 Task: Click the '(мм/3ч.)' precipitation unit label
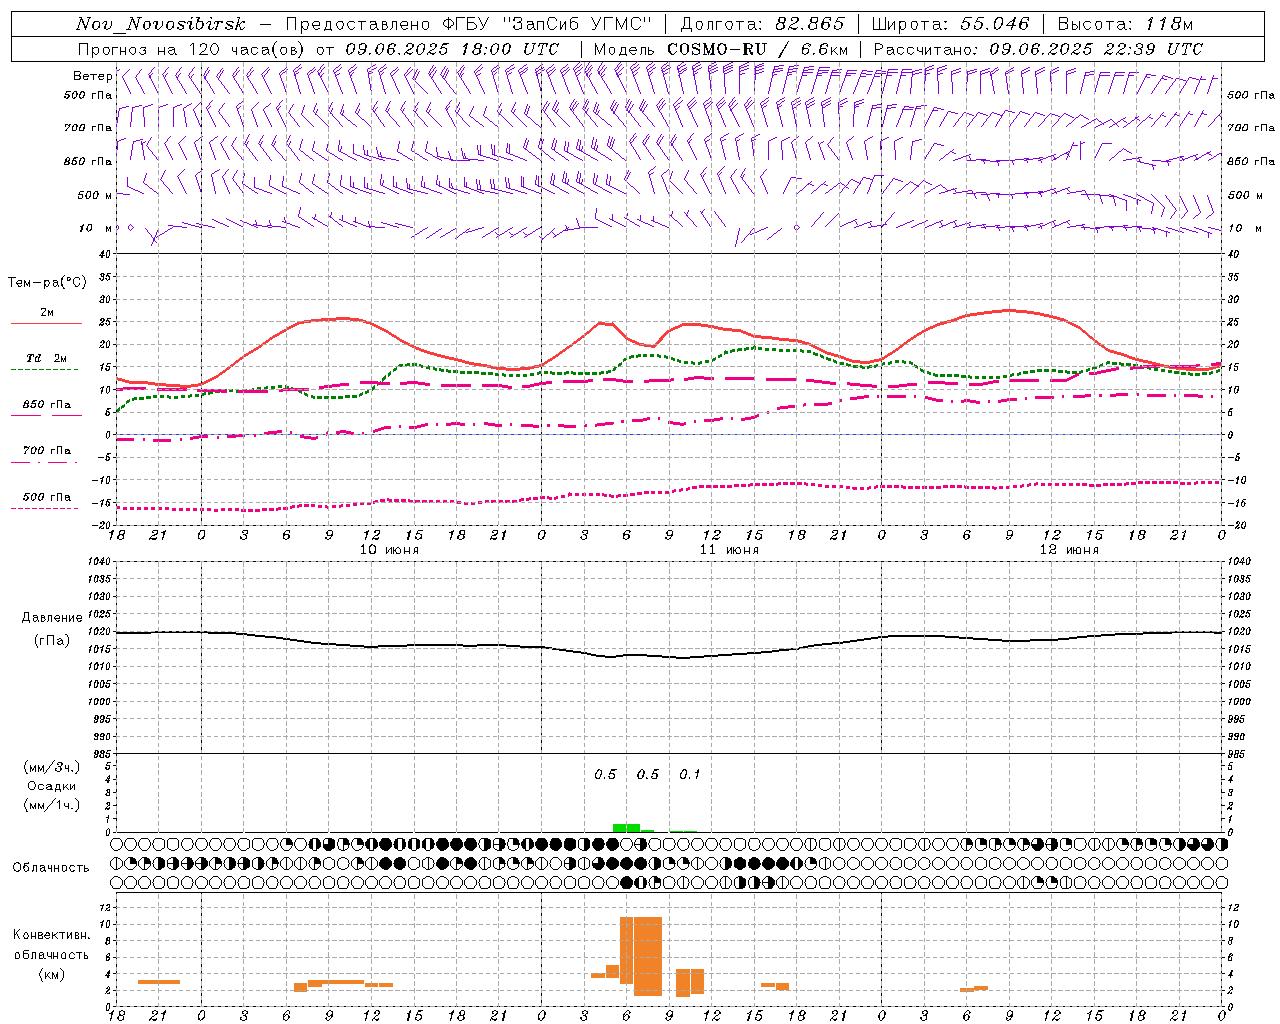(x=52, y=767)
